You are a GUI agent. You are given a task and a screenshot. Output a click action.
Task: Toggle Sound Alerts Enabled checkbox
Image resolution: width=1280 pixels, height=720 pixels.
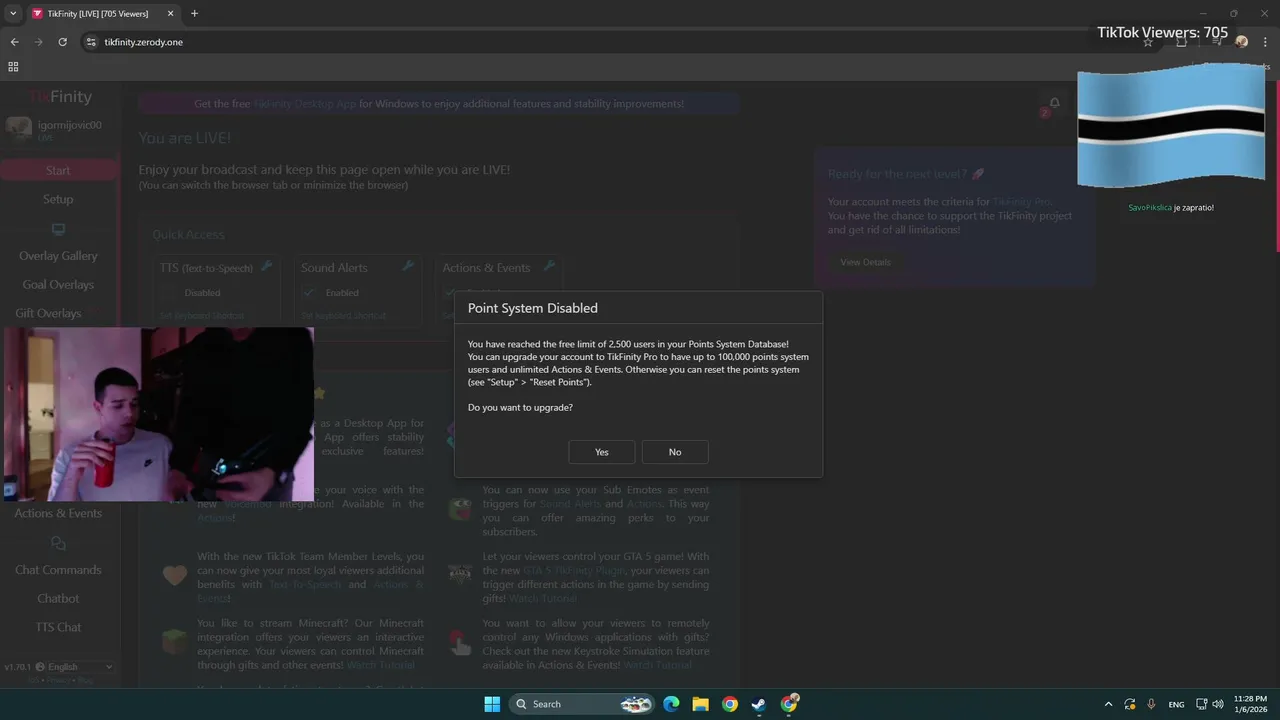click(x=309, y=293)
